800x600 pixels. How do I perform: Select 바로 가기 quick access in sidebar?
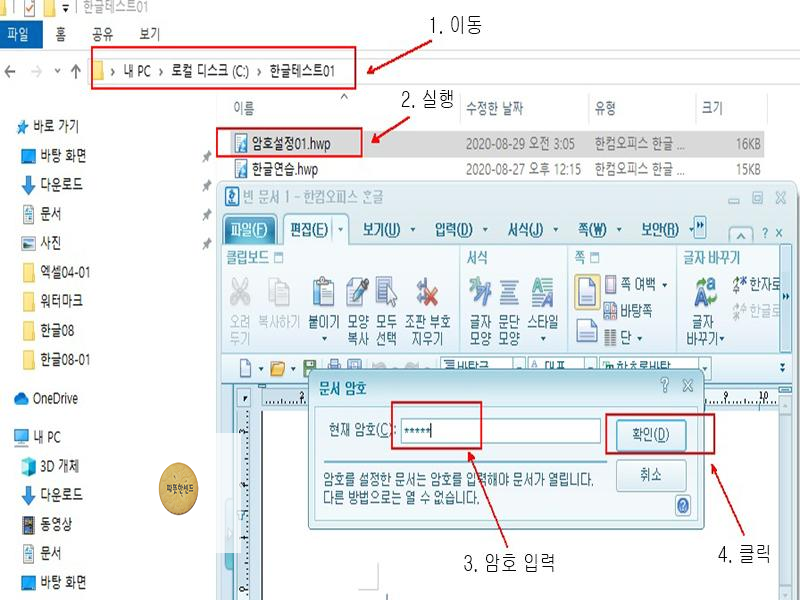point(47,126)
